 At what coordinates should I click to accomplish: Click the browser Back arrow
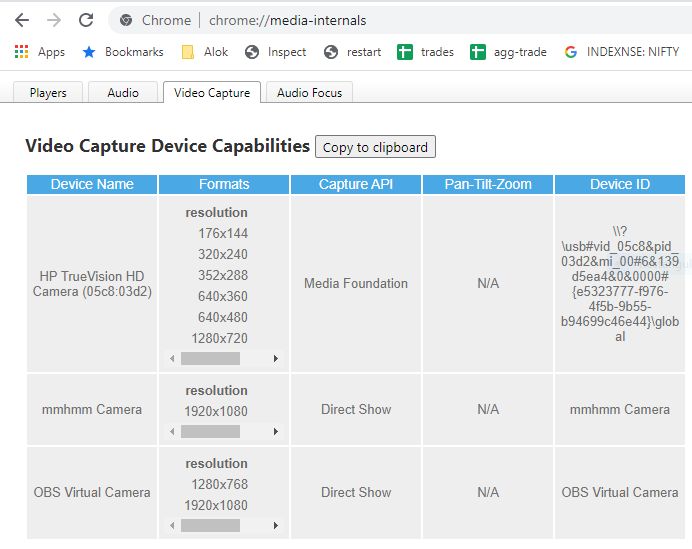pos(22,20)
